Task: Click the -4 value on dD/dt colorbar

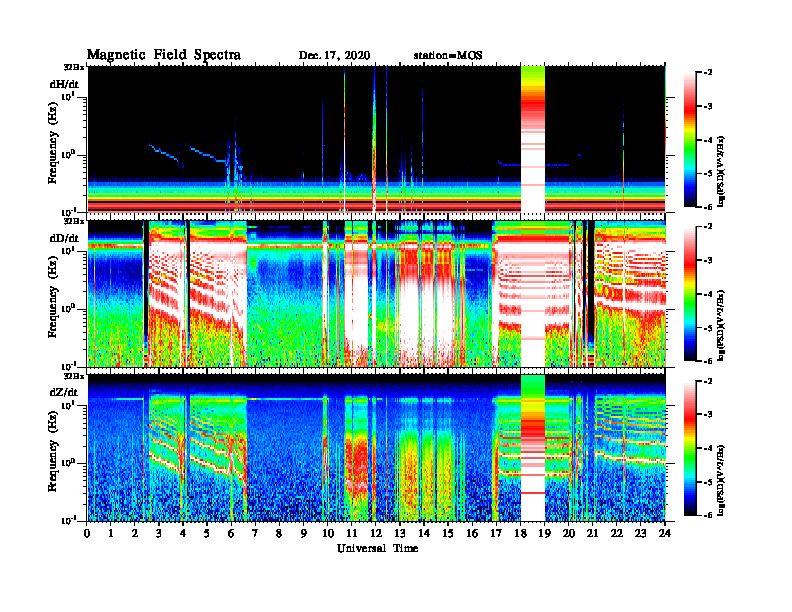Action: (x=708, y=294)
